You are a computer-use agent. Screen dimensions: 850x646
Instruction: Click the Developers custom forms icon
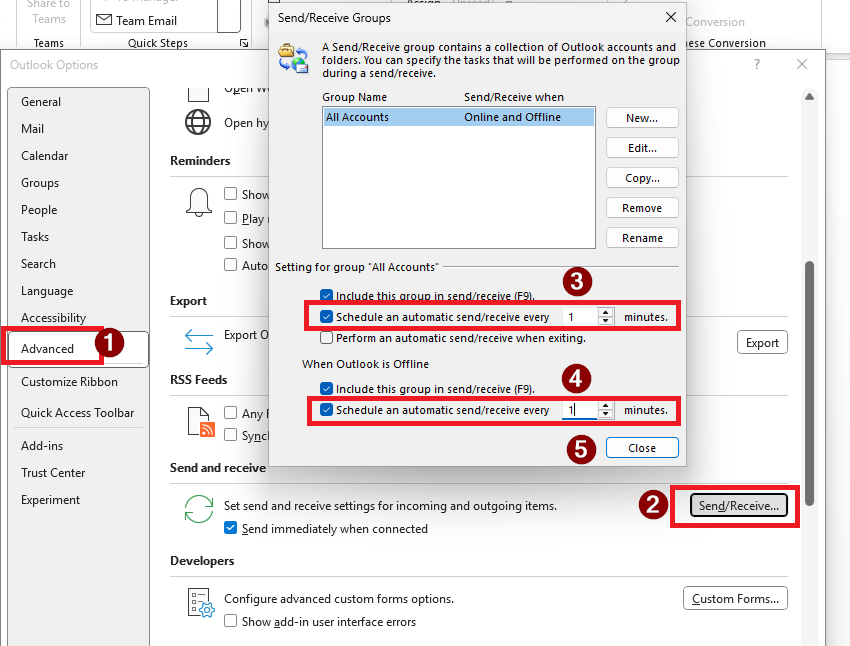click(201, 603)
